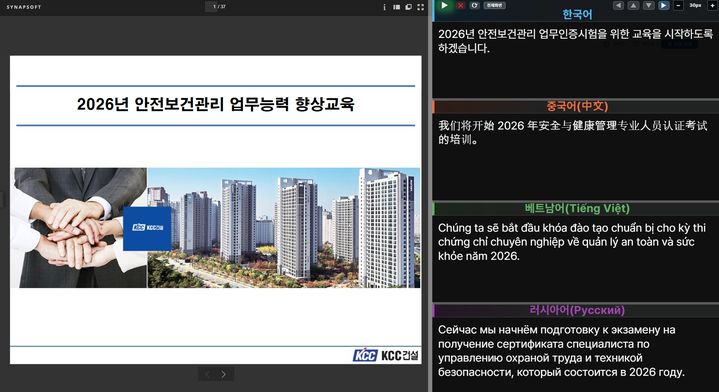Click the Chinese translation text 我们将开始 2026
Screen dimensions: 719x392
coord(572,133)
